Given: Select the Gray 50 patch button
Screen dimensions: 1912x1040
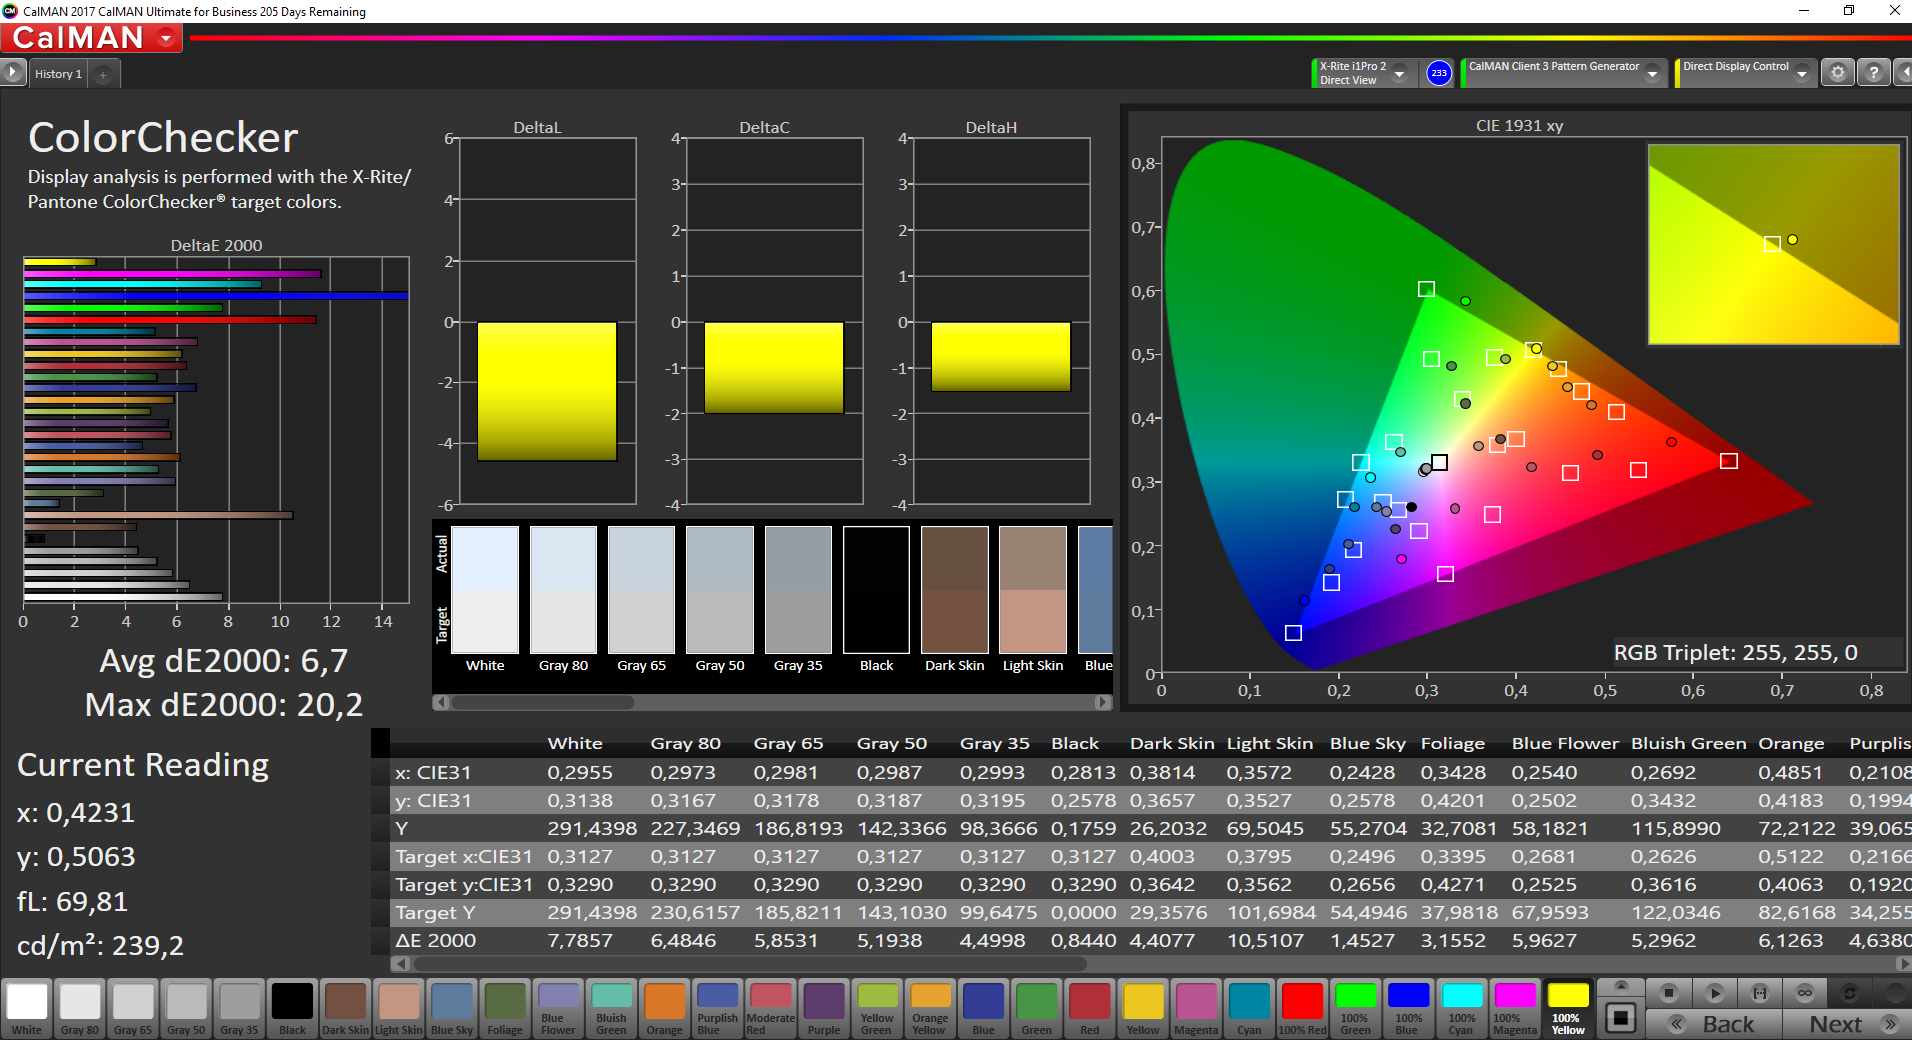Looking at the screenshot, I should point(186,1008).
